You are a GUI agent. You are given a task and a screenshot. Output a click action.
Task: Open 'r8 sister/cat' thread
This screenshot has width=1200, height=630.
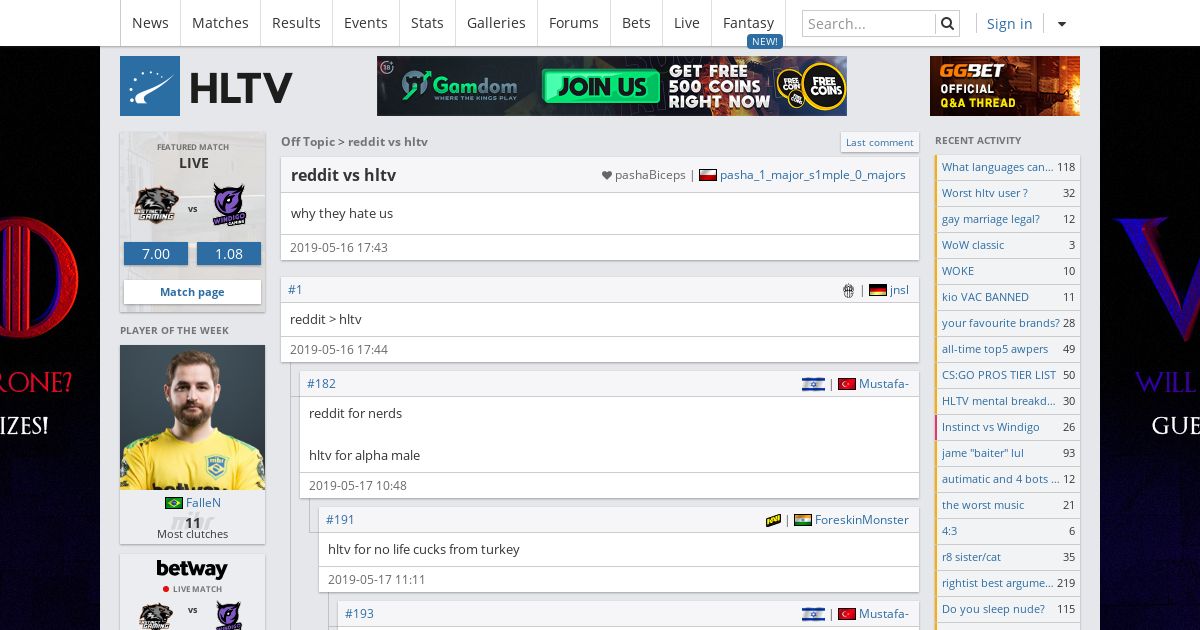click(x=1008, y=557)
